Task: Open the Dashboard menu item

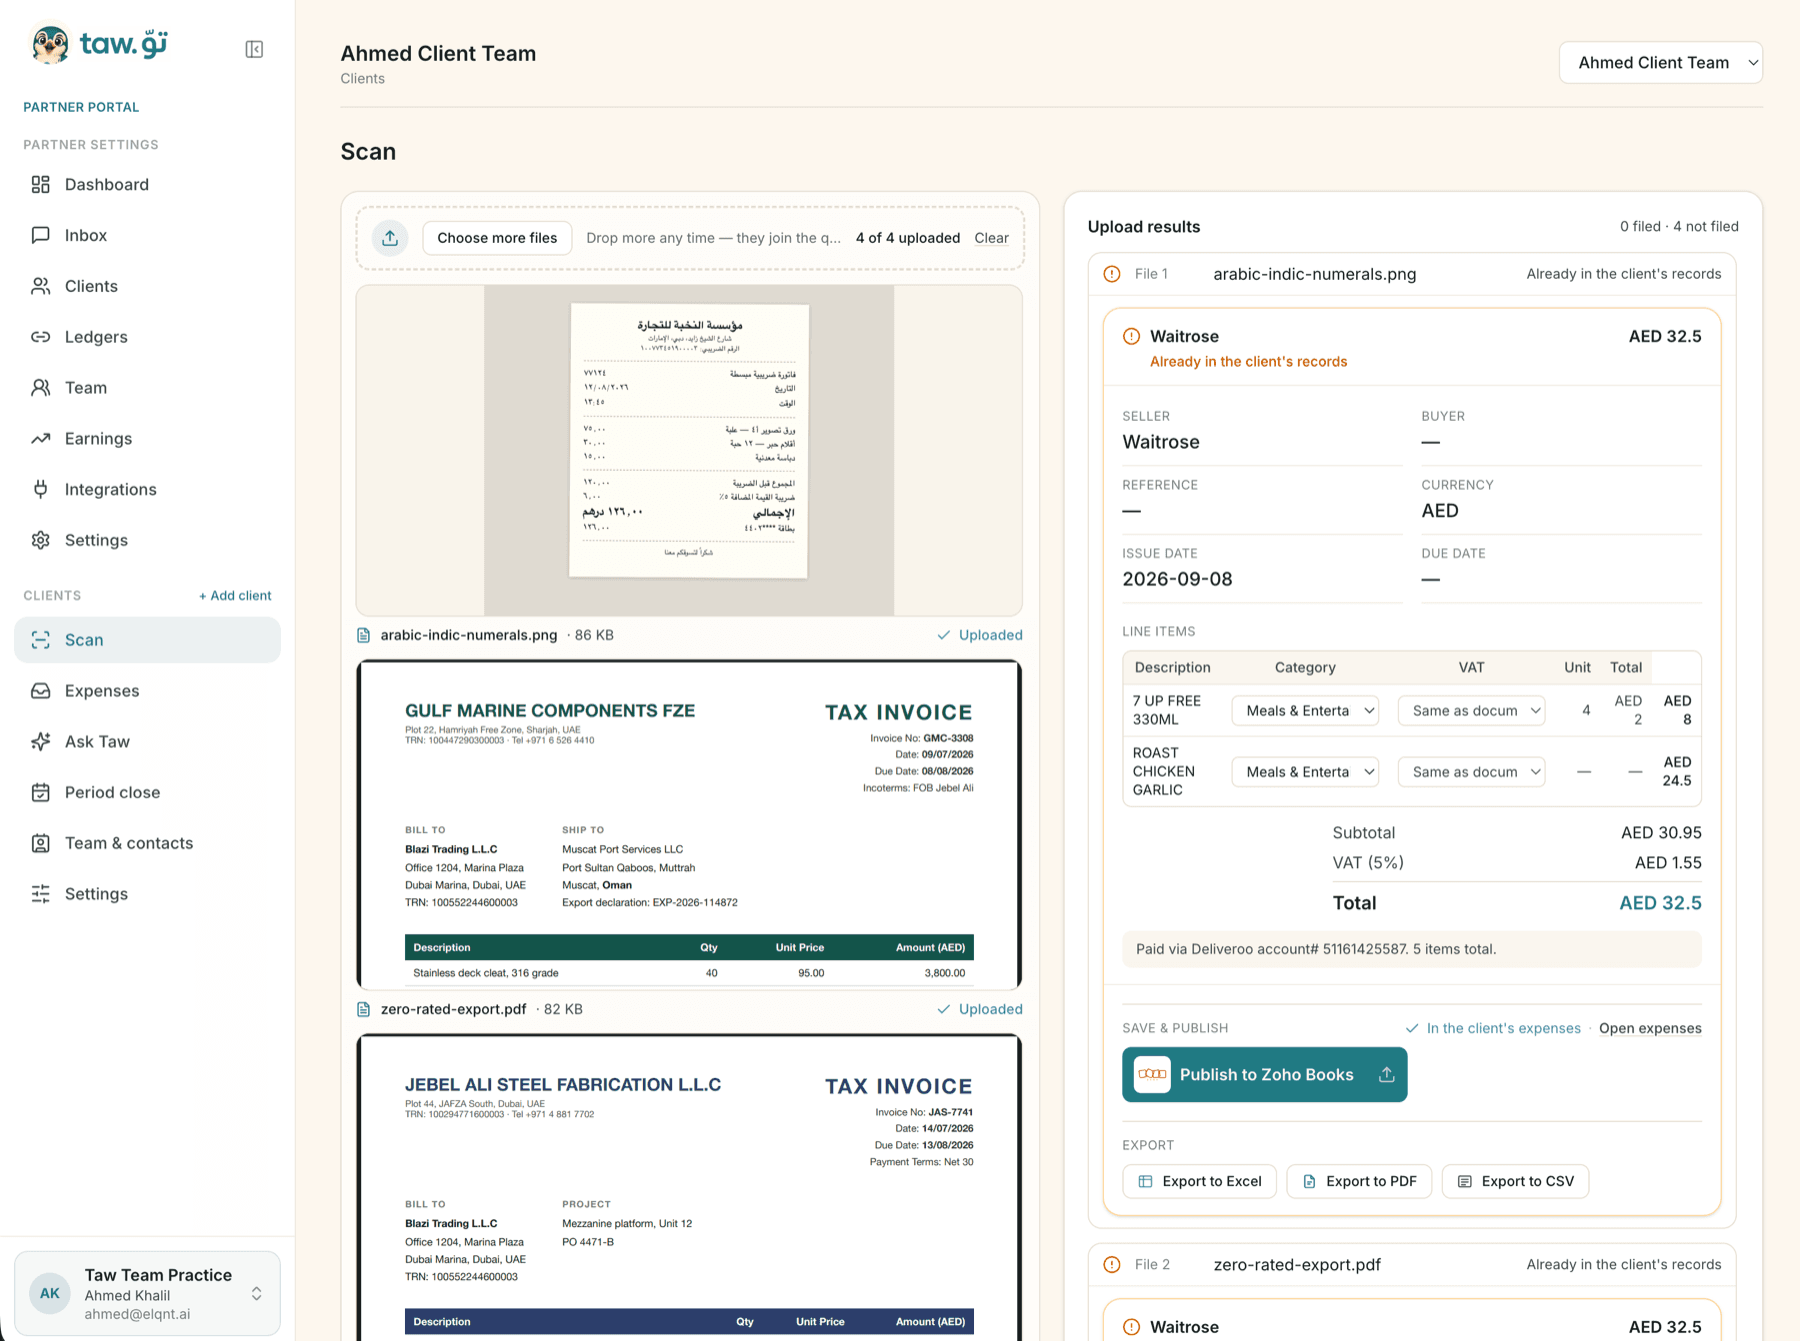Action: point(147,184)
